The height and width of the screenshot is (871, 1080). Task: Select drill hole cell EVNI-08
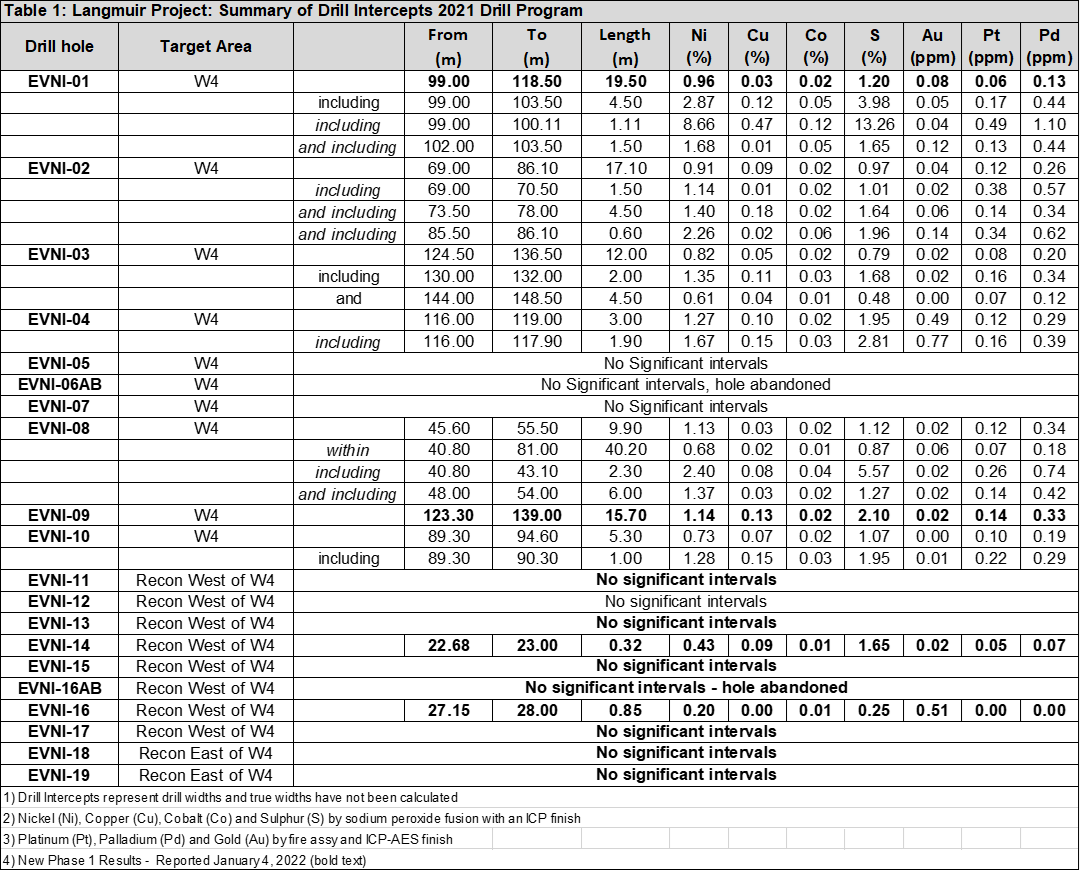[59, 428]
